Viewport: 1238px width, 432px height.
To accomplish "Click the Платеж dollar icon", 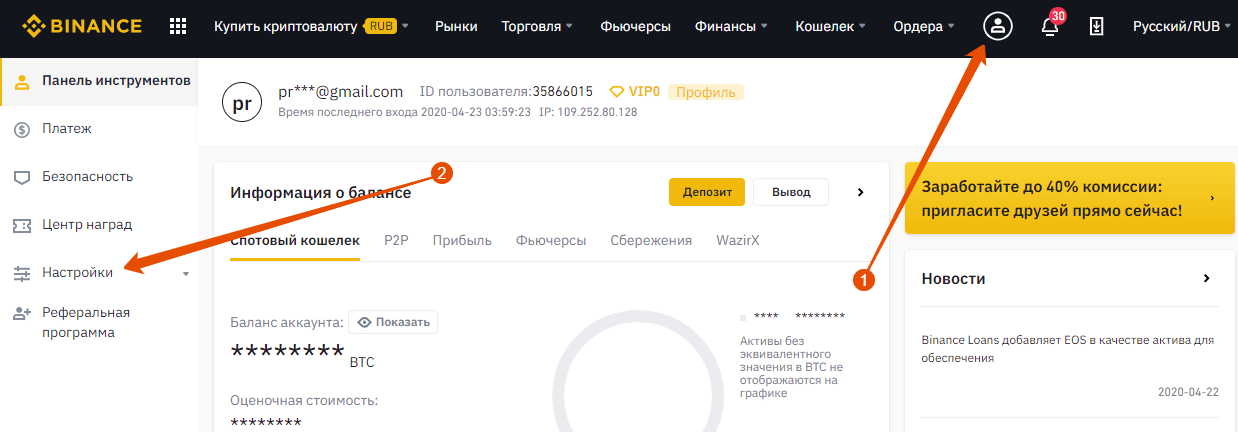I will point(22,129).
